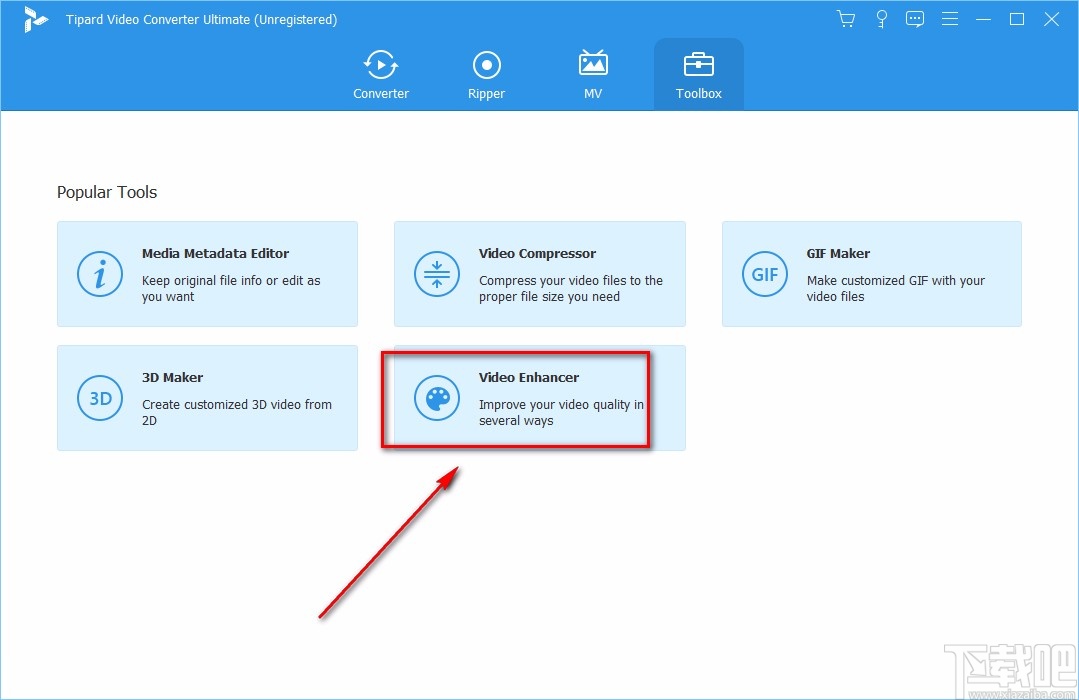
Task: Open the feedback chat bubble icon
Action: [915, 19]
